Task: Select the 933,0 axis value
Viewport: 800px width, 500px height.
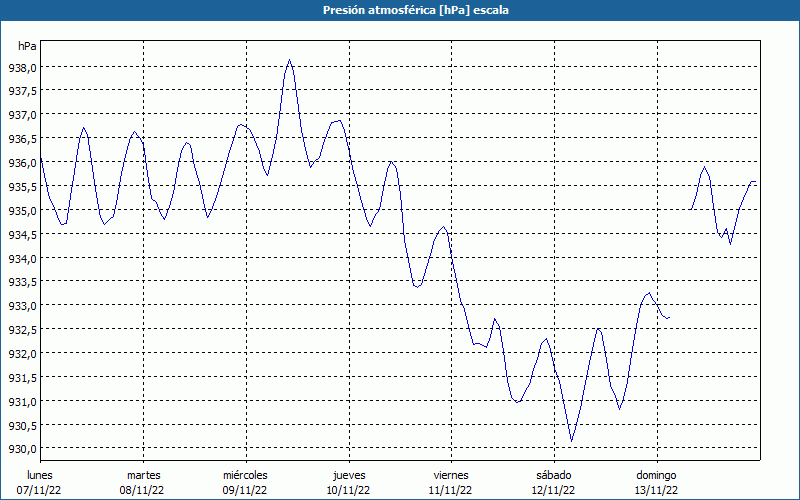Action: click(22, 306)
